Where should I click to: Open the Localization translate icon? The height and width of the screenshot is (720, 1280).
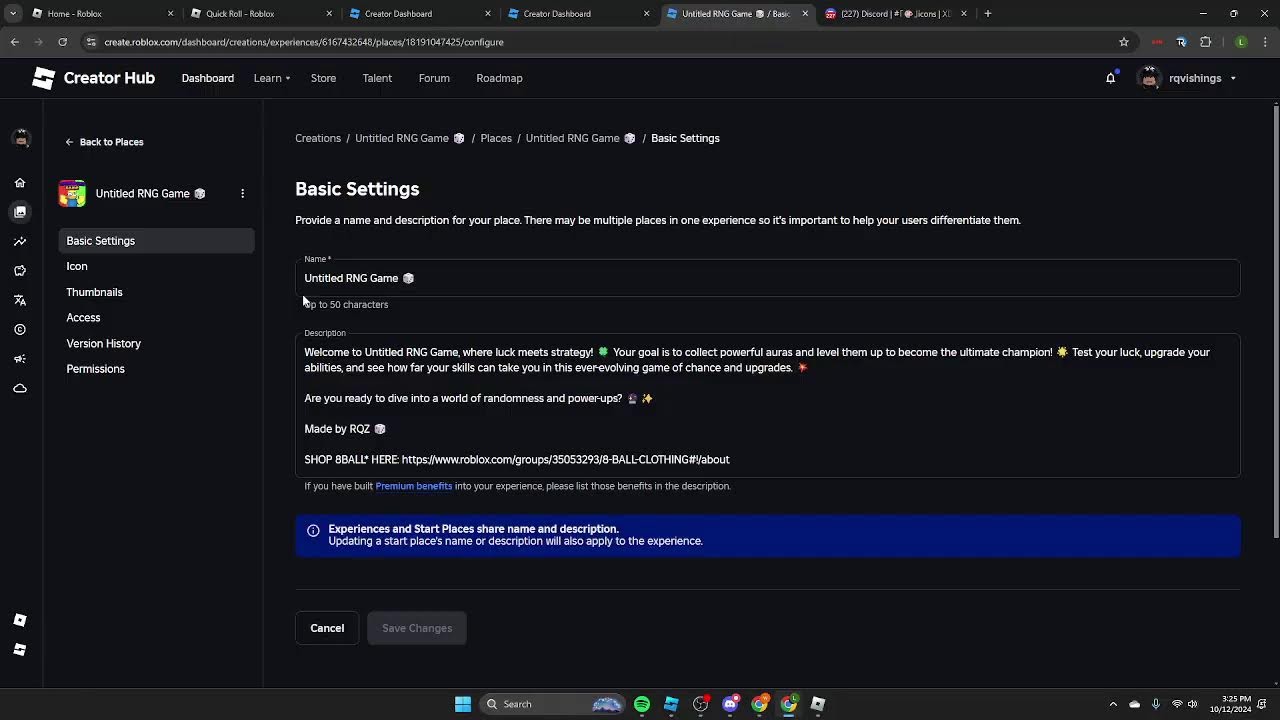pos(20,300)
